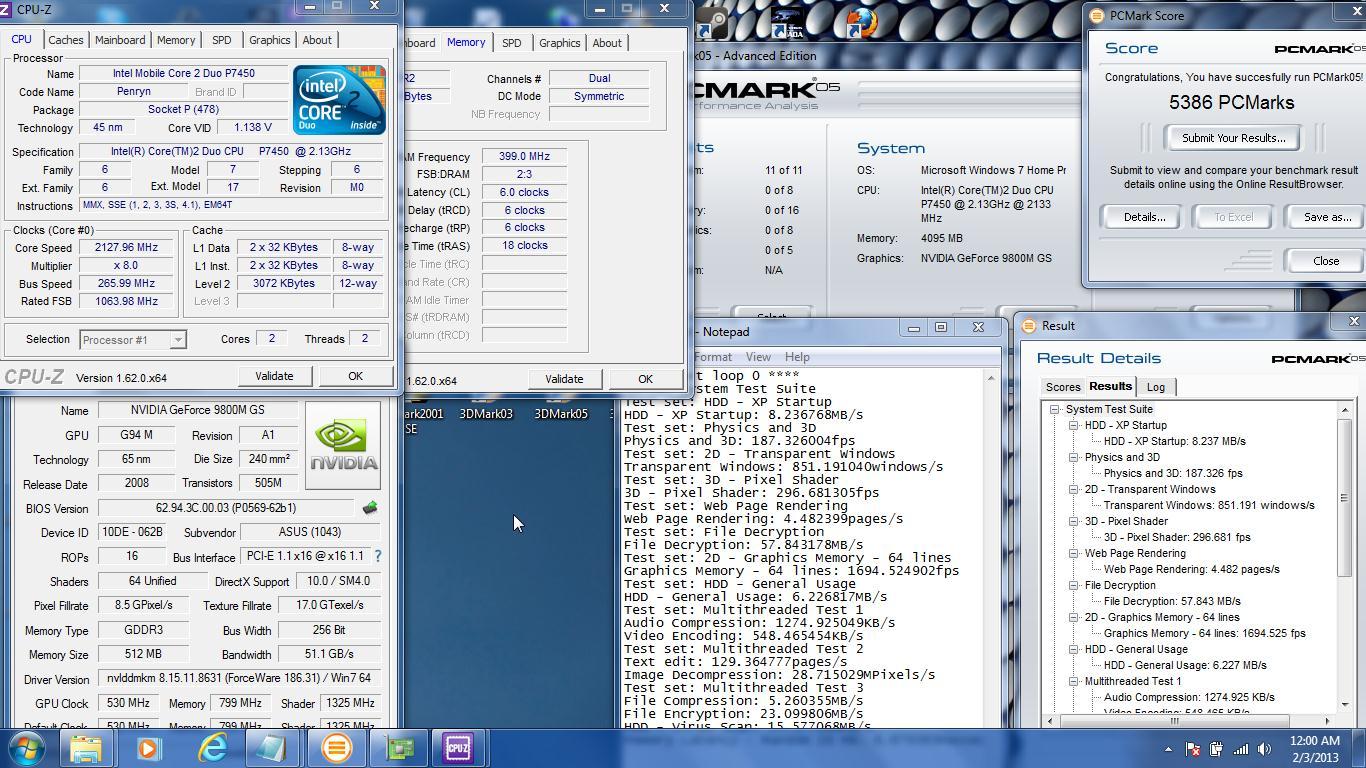Collapse the Physics and 3D node
The image size is (1366, 768).
pos(1073,457)
